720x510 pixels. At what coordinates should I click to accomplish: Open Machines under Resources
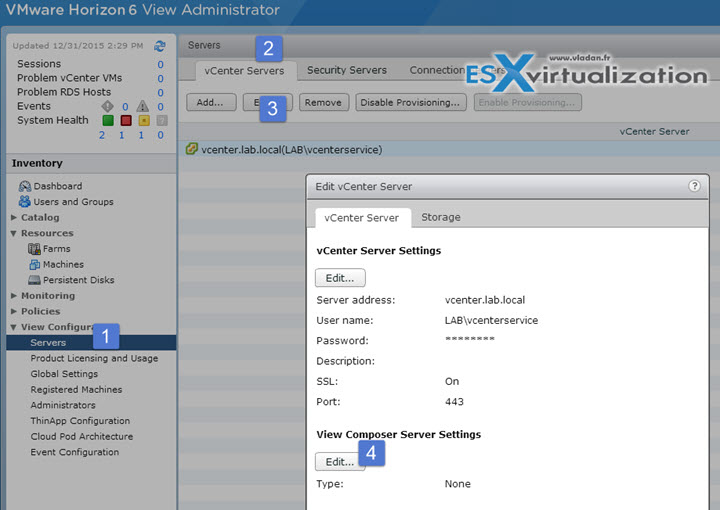coord(63,264)
